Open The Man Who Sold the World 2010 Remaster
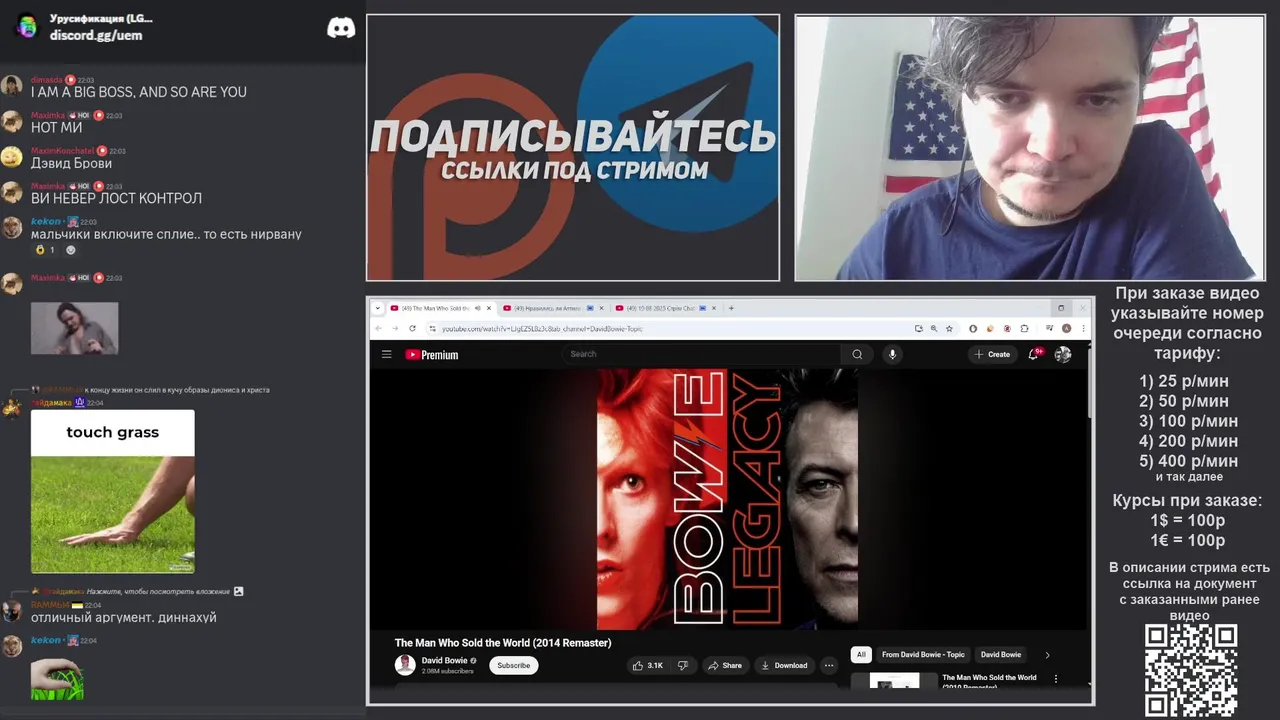 [x=989, y=682]
